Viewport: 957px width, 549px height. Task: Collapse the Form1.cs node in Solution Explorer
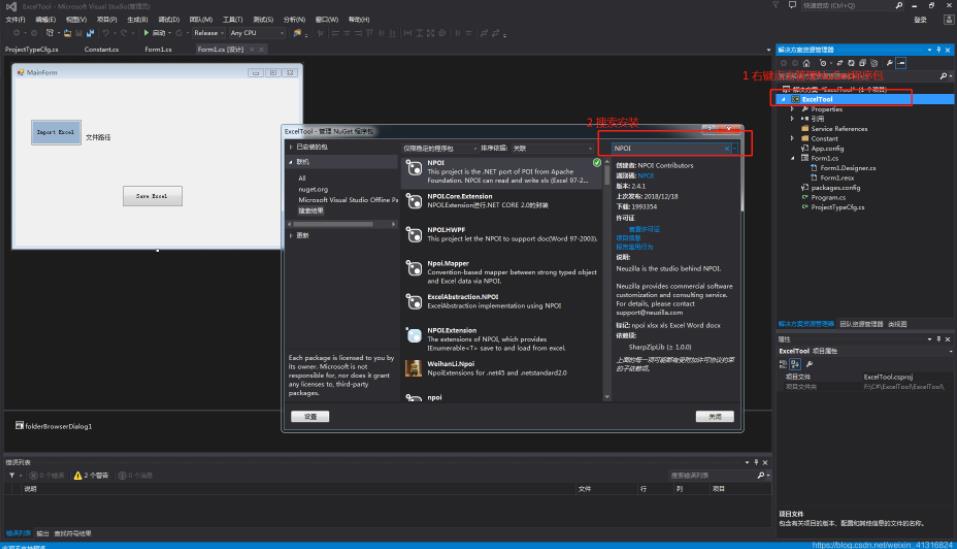pos(792,158)
